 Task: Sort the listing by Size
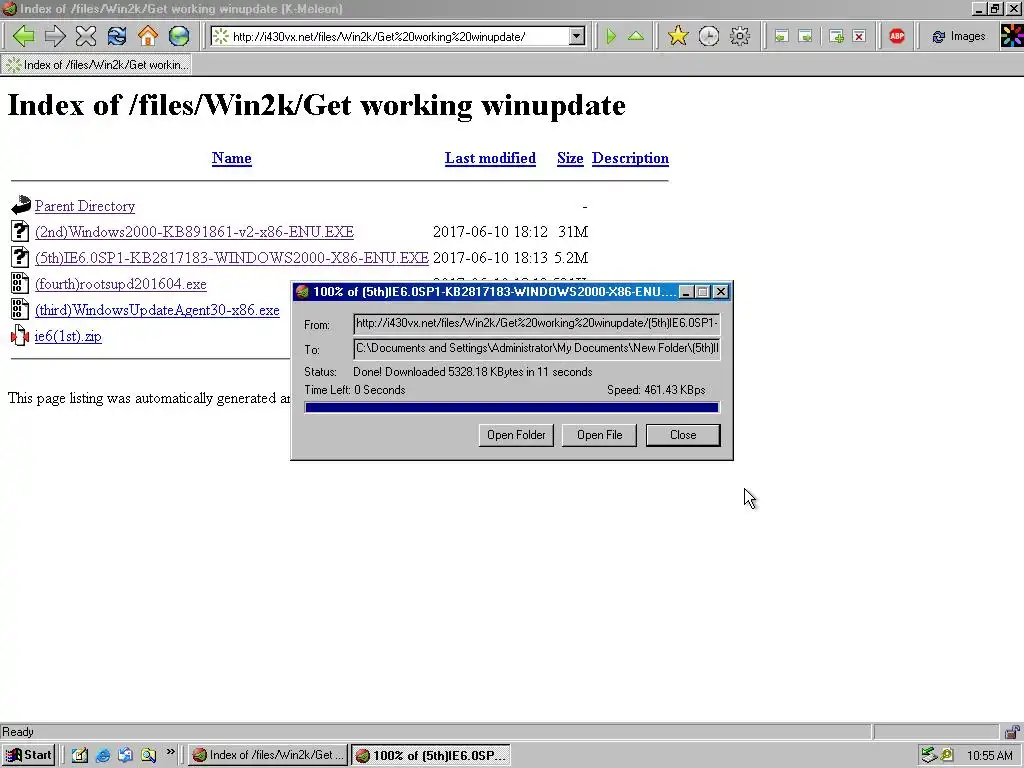pyautogui.click(x=569, y=158)
